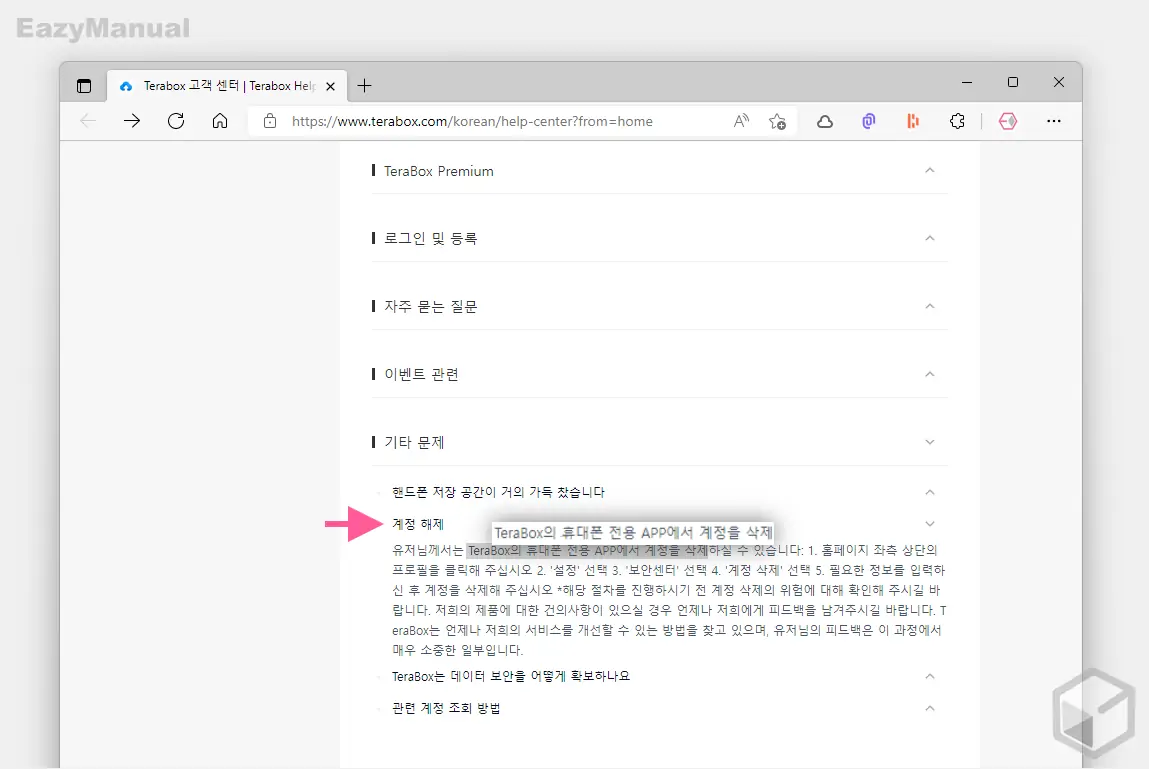
Task: Click the Home button in the browser toolbar
Action: tap(220, 121)
